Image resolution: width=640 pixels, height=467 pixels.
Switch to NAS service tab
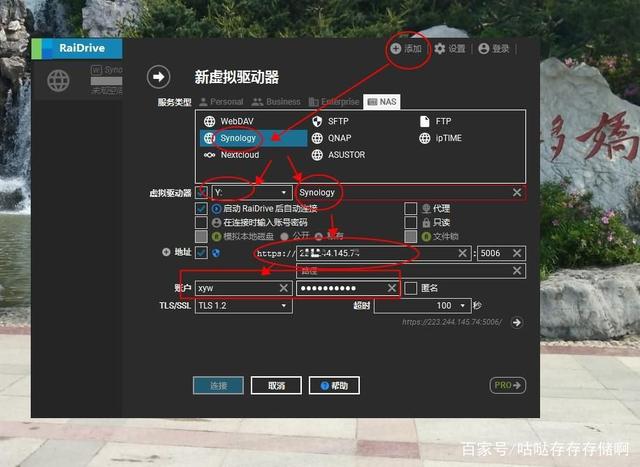point(382,102)
